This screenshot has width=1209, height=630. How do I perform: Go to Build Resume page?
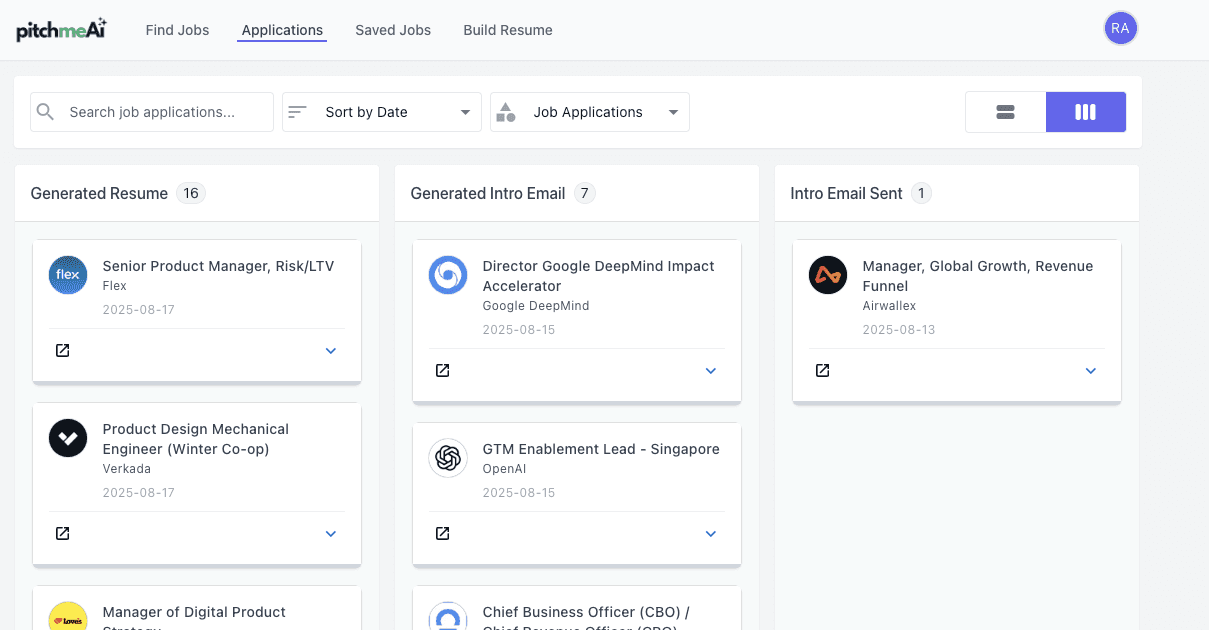pos(507,30)
